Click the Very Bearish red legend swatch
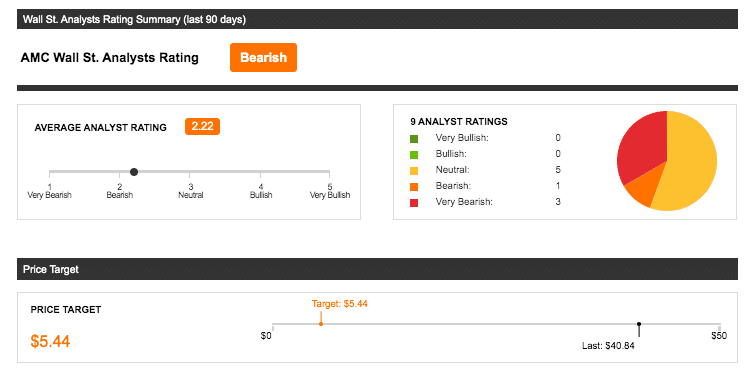This screenshot has height=373, width=755. (414, 203)
